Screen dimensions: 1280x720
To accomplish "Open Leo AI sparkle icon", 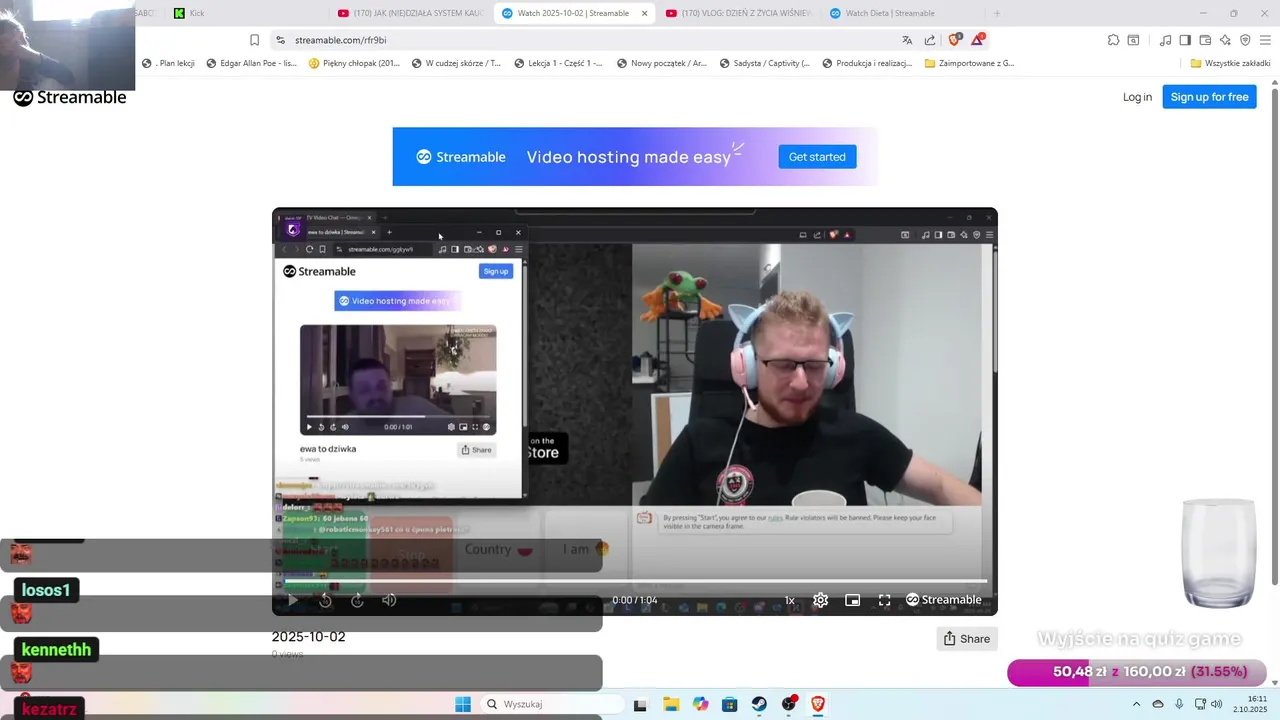I will (x=1225, y=40).
